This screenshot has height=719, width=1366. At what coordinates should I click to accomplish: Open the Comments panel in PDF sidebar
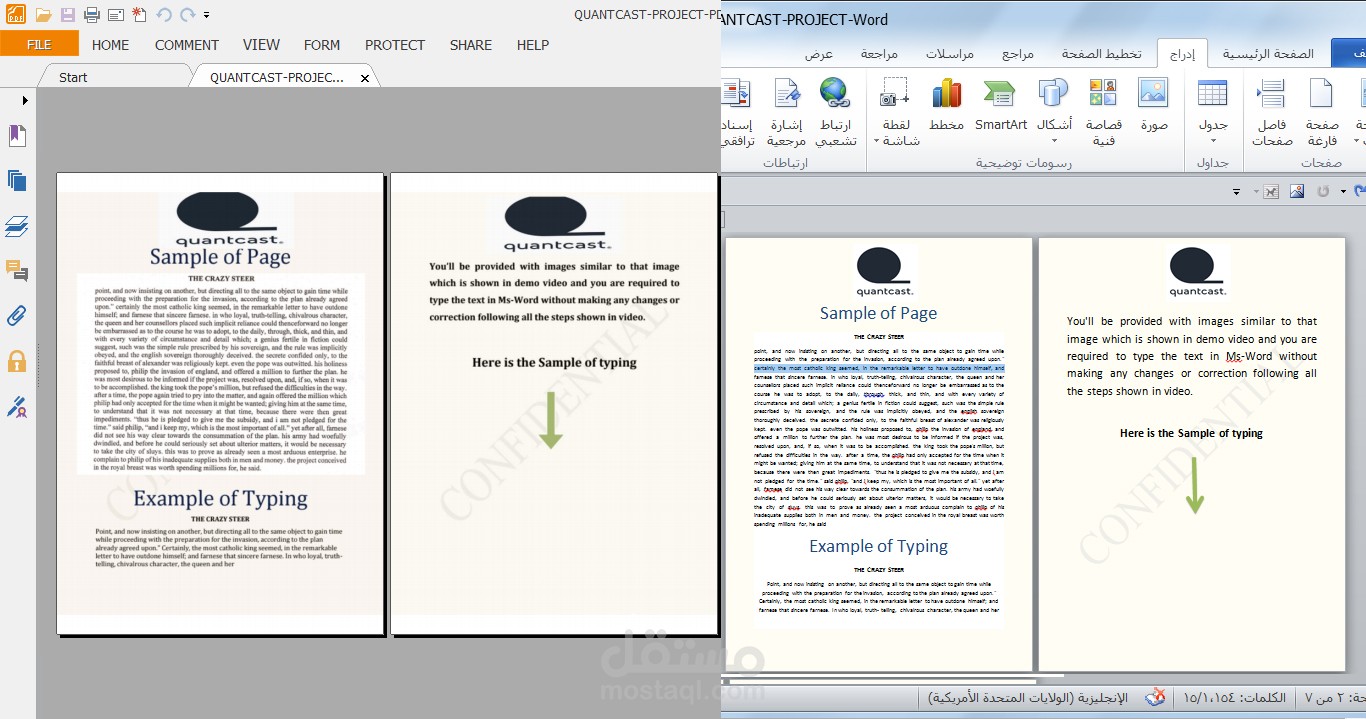pyautogui.click(x=17, y=271)
